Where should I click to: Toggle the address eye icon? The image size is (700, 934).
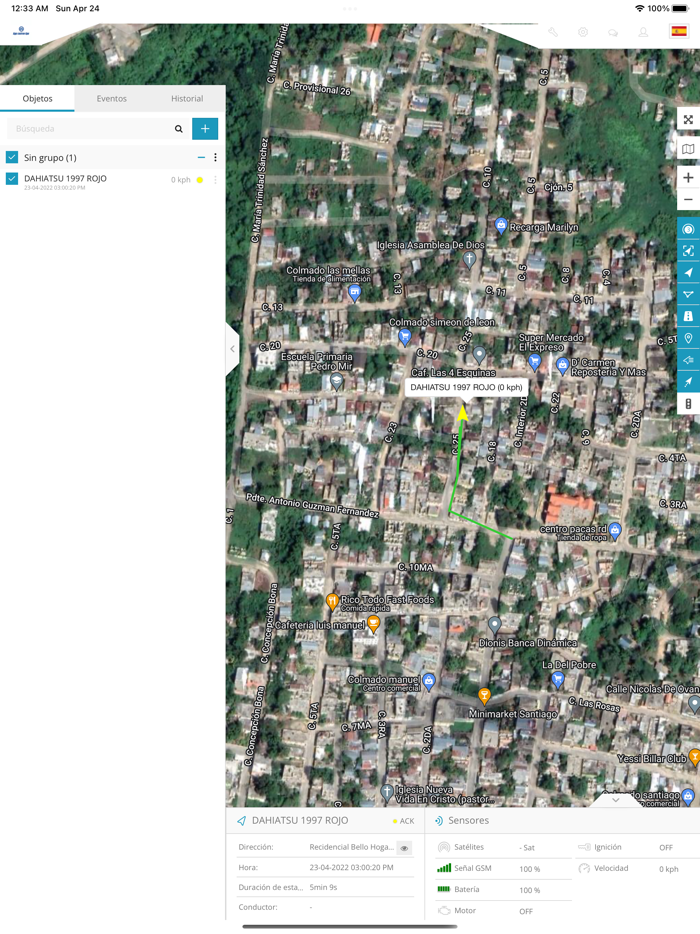404,848
